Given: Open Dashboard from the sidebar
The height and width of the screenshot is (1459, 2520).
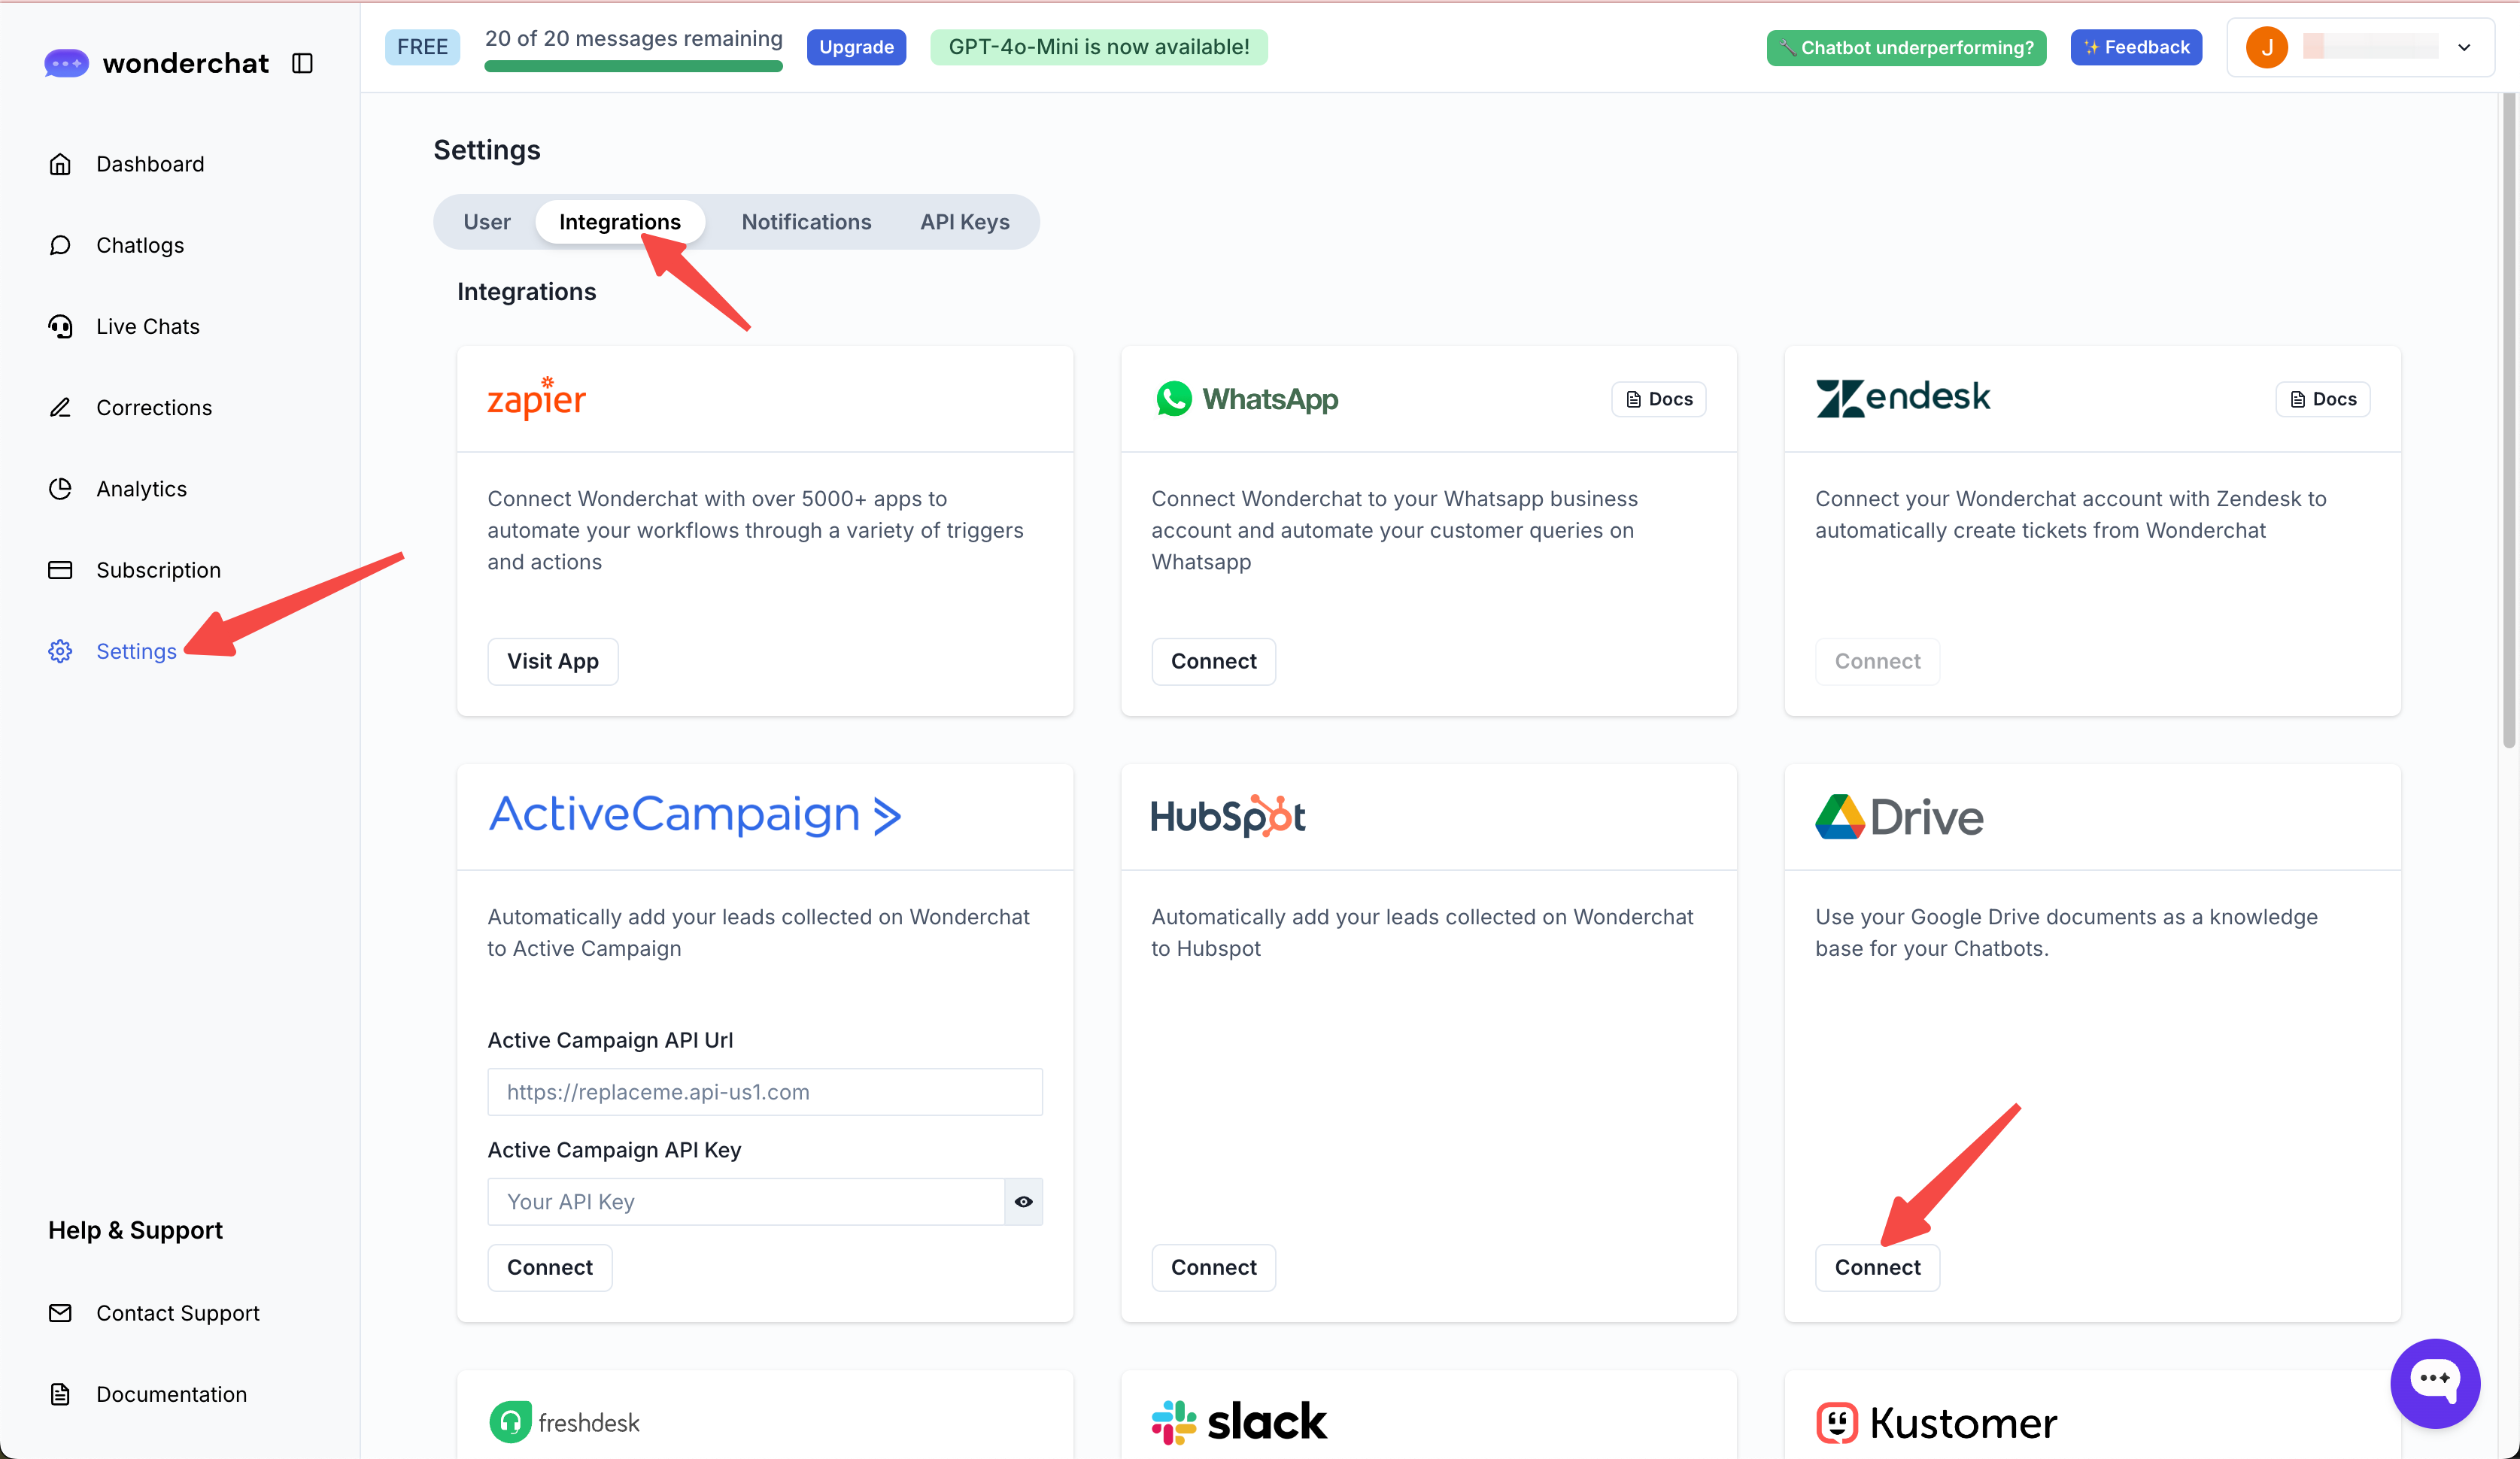Looking at the screenshot, I should (x=150, y=164).
